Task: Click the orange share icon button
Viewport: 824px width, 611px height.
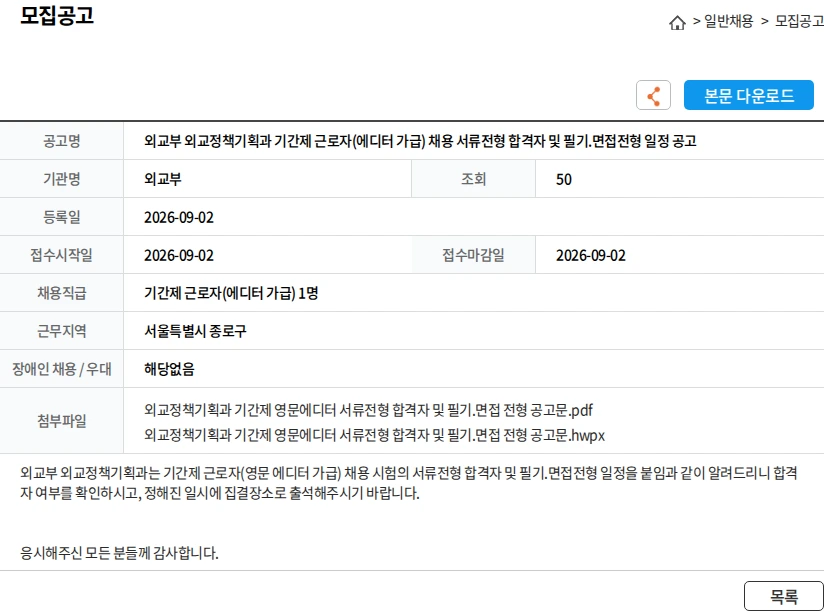Action: 653,95
